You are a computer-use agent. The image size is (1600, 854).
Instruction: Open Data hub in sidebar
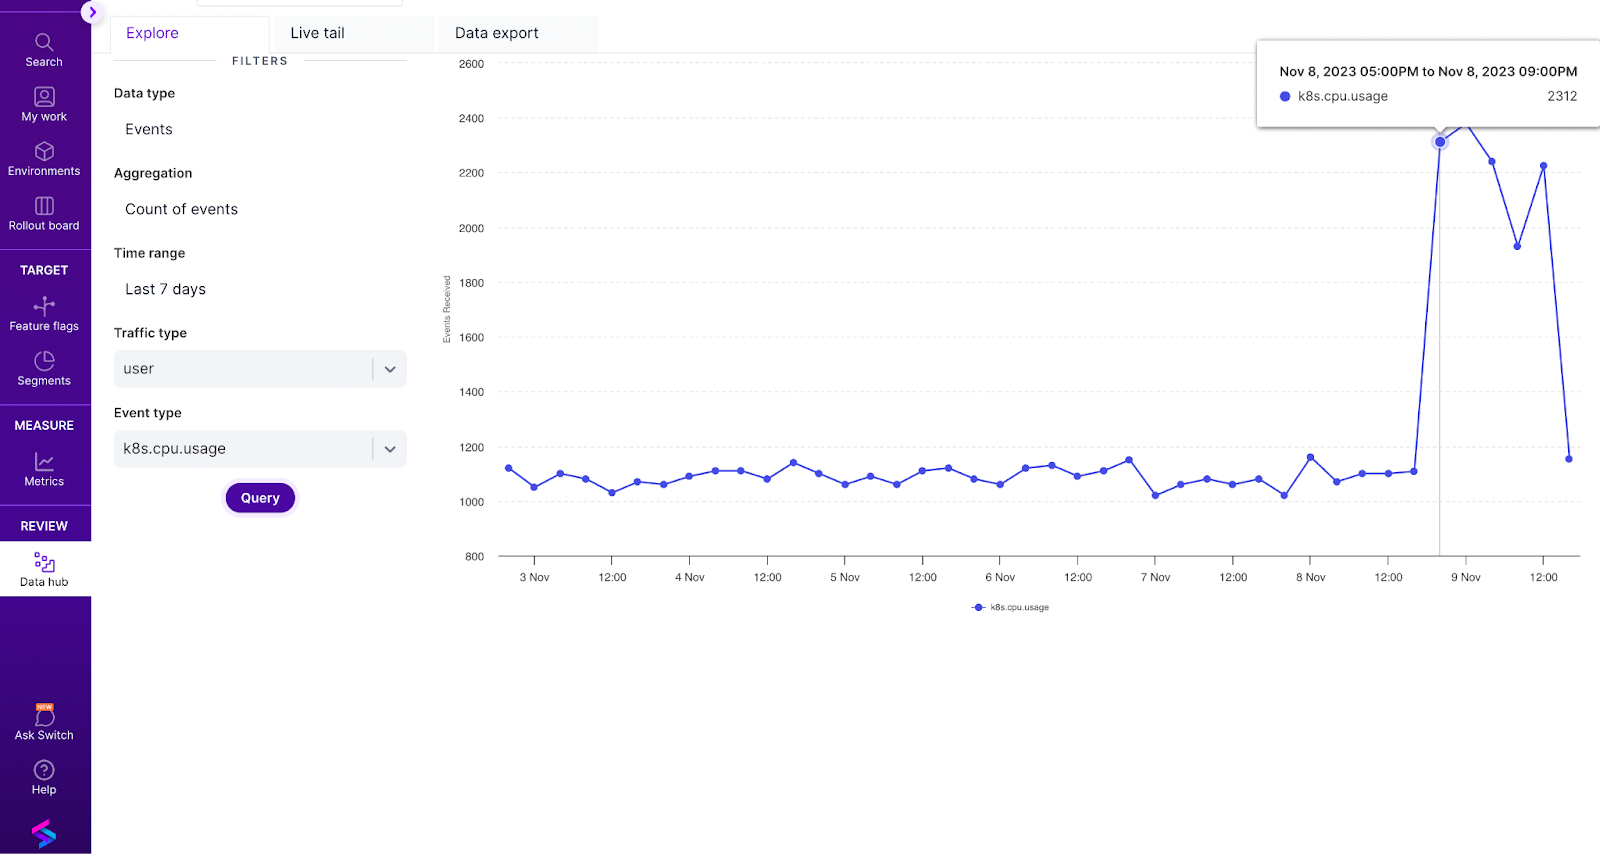[x=44, y=569]
